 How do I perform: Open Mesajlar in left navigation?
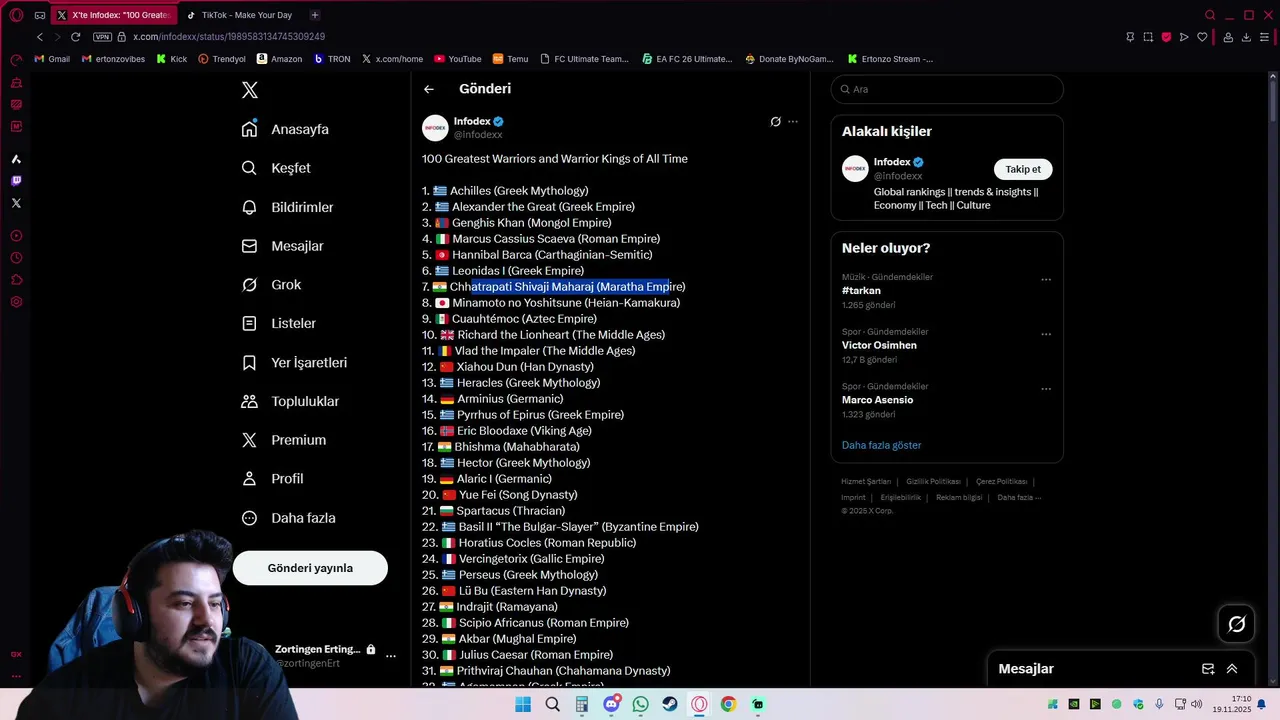(283, 246)
